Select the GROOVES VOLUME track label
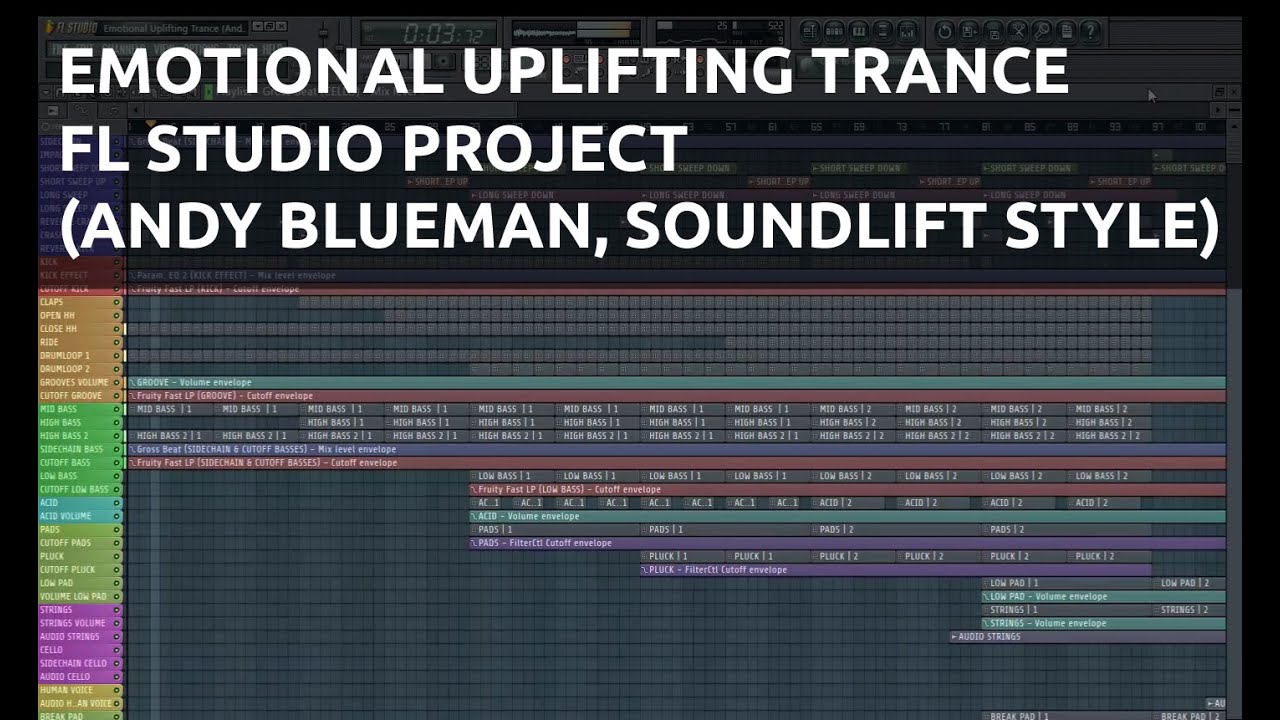Image resolution: width=1280 pixels, height=720 pixels. coord(74,382)
